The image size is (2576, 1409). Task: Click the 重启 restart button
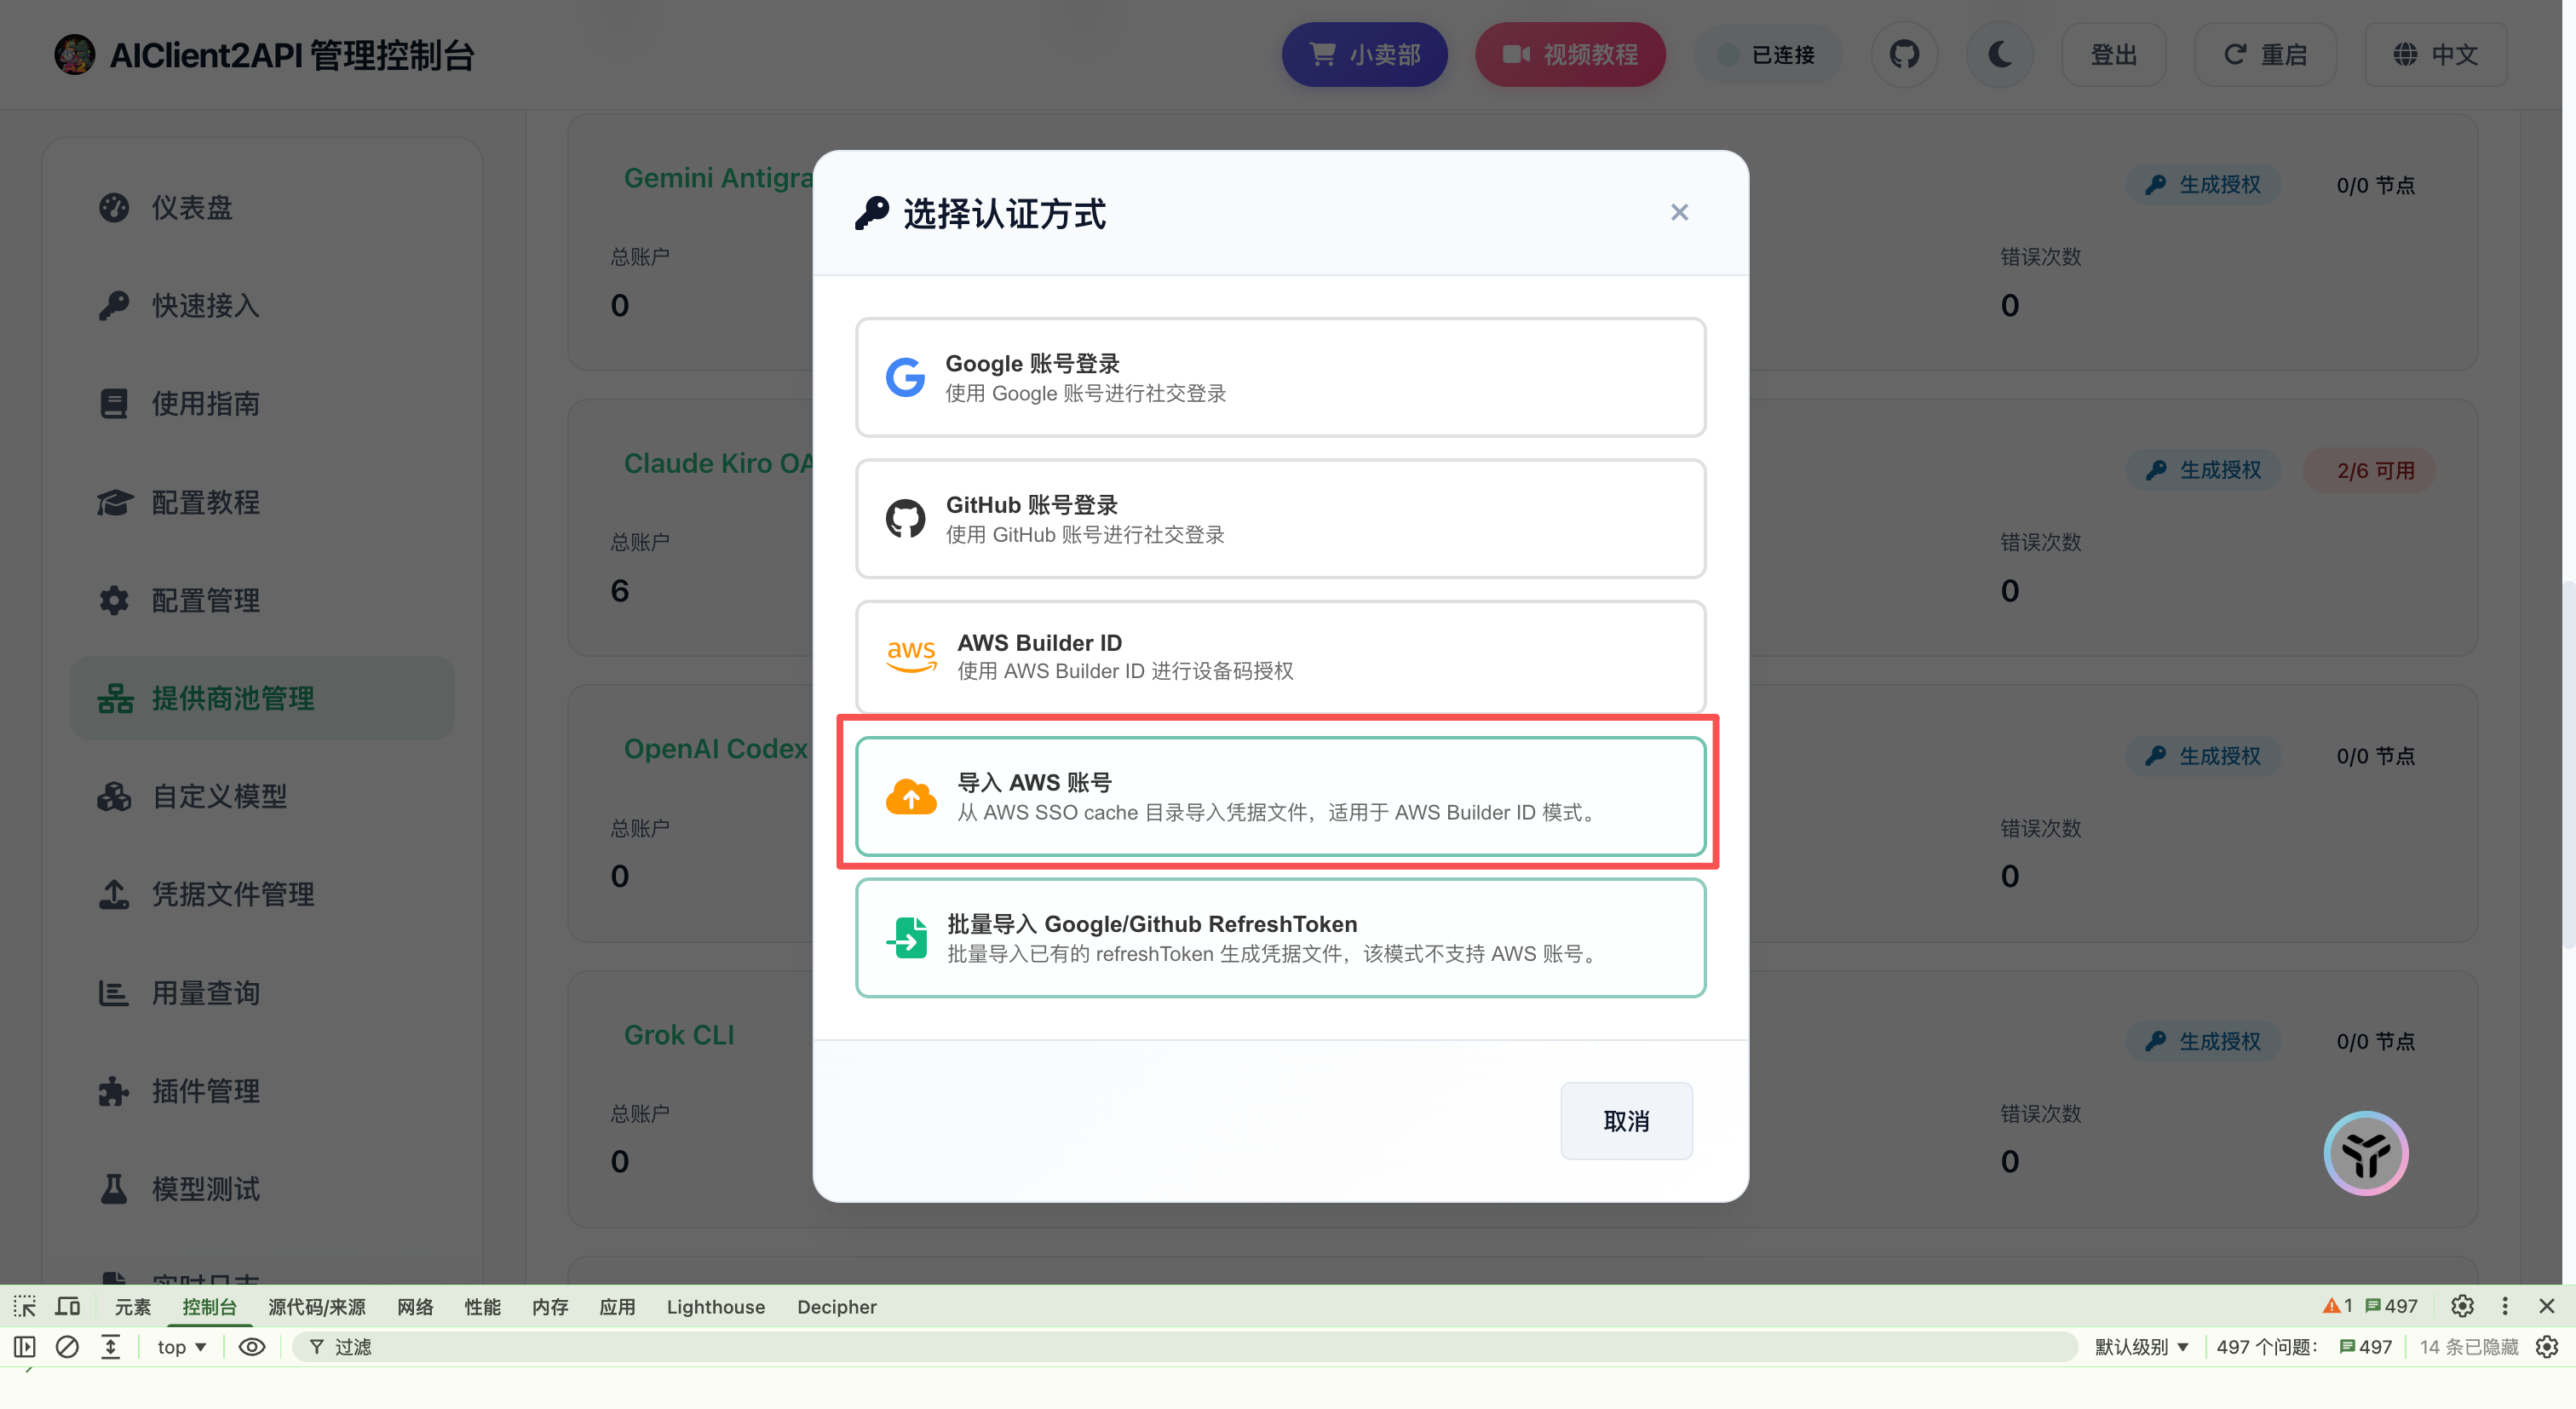point(2265,54)
